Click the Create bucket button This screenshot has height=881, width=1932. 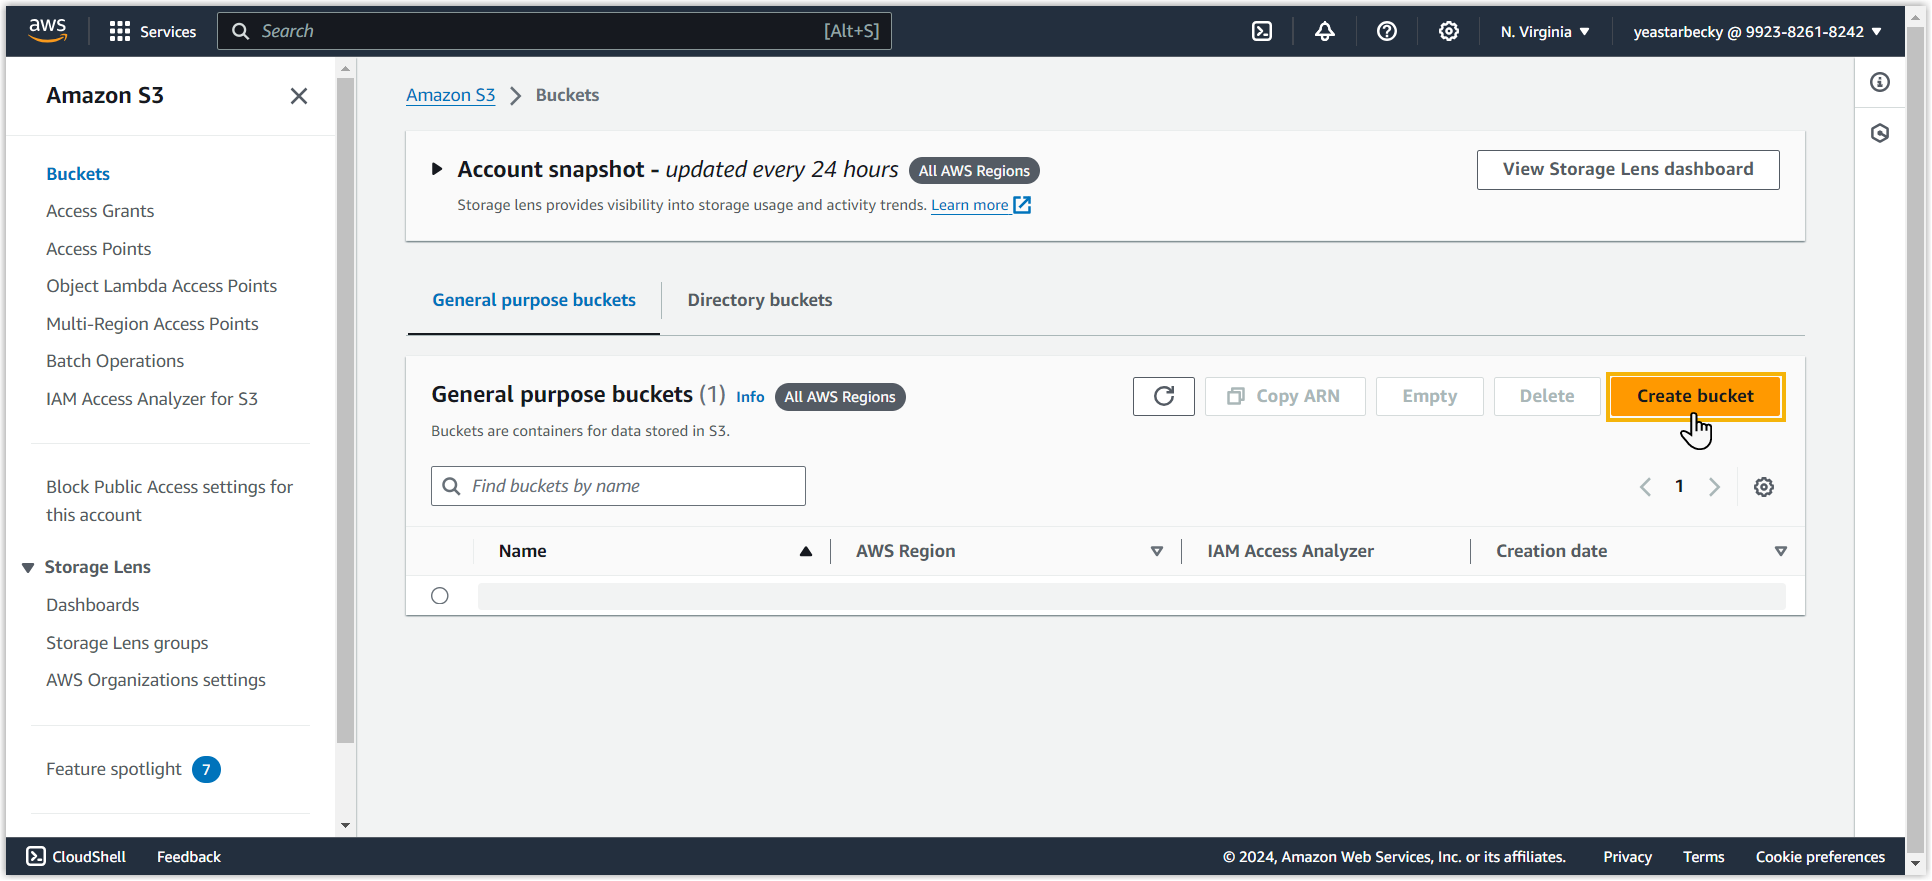point(1694,396)
